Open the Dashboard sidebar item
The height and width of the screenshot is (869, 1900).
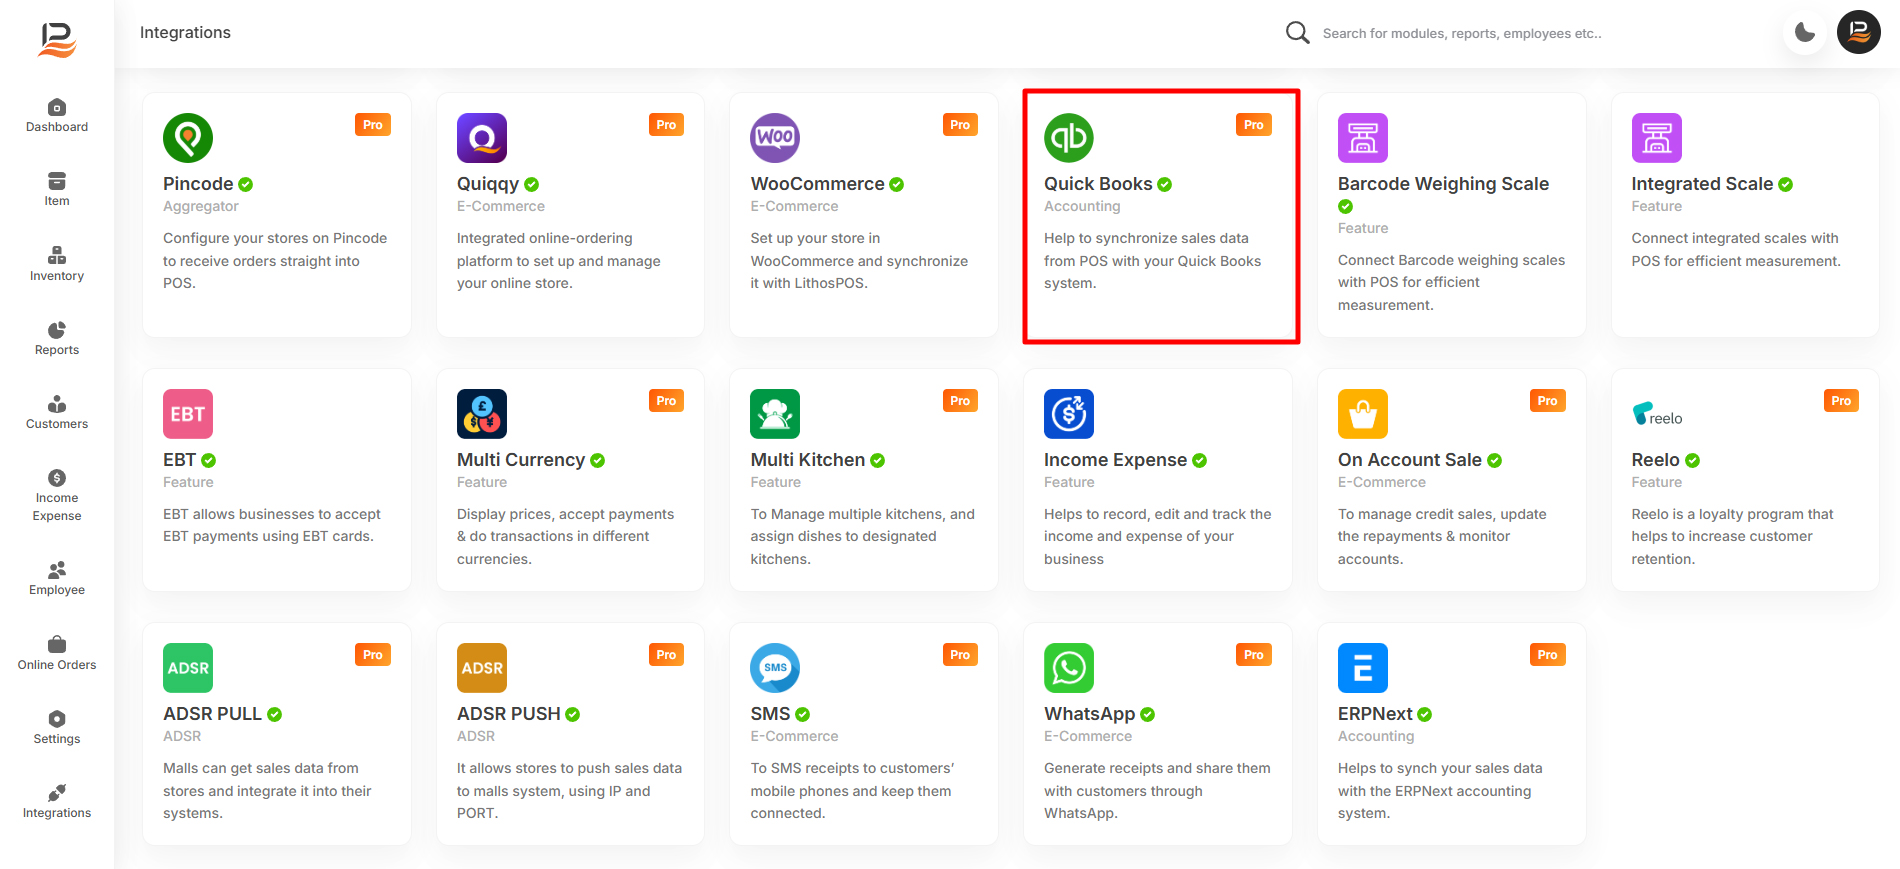(57, 116)
